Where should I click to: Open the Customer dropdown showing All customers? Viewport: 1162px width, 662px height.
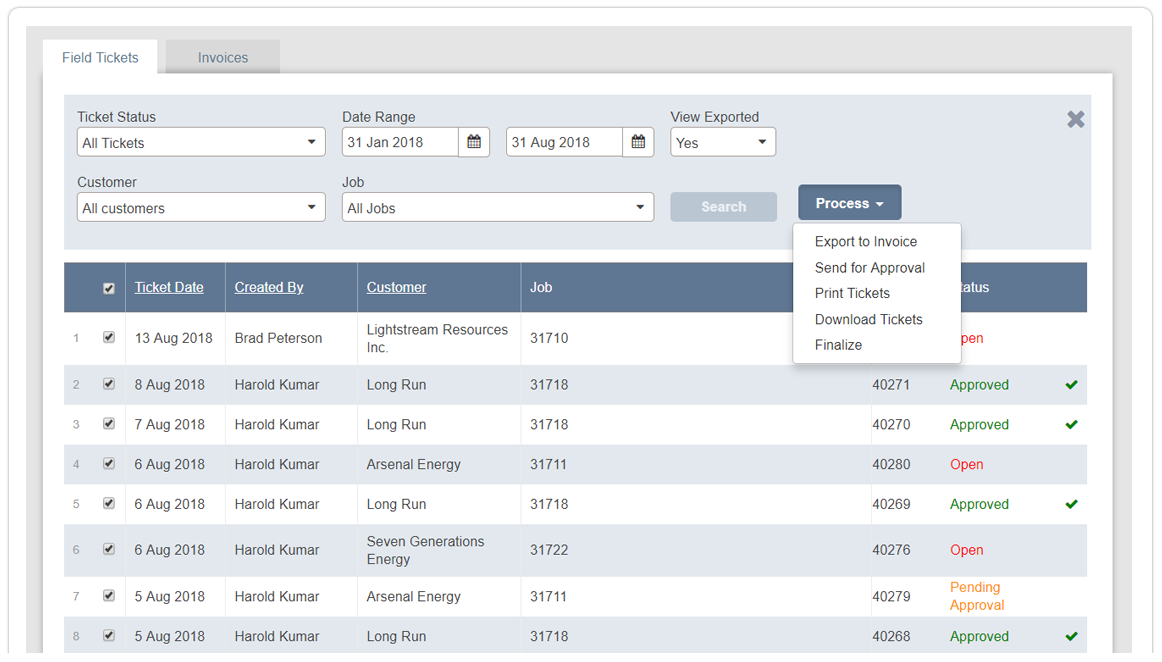pyautogui.click(x=200, y=207)
